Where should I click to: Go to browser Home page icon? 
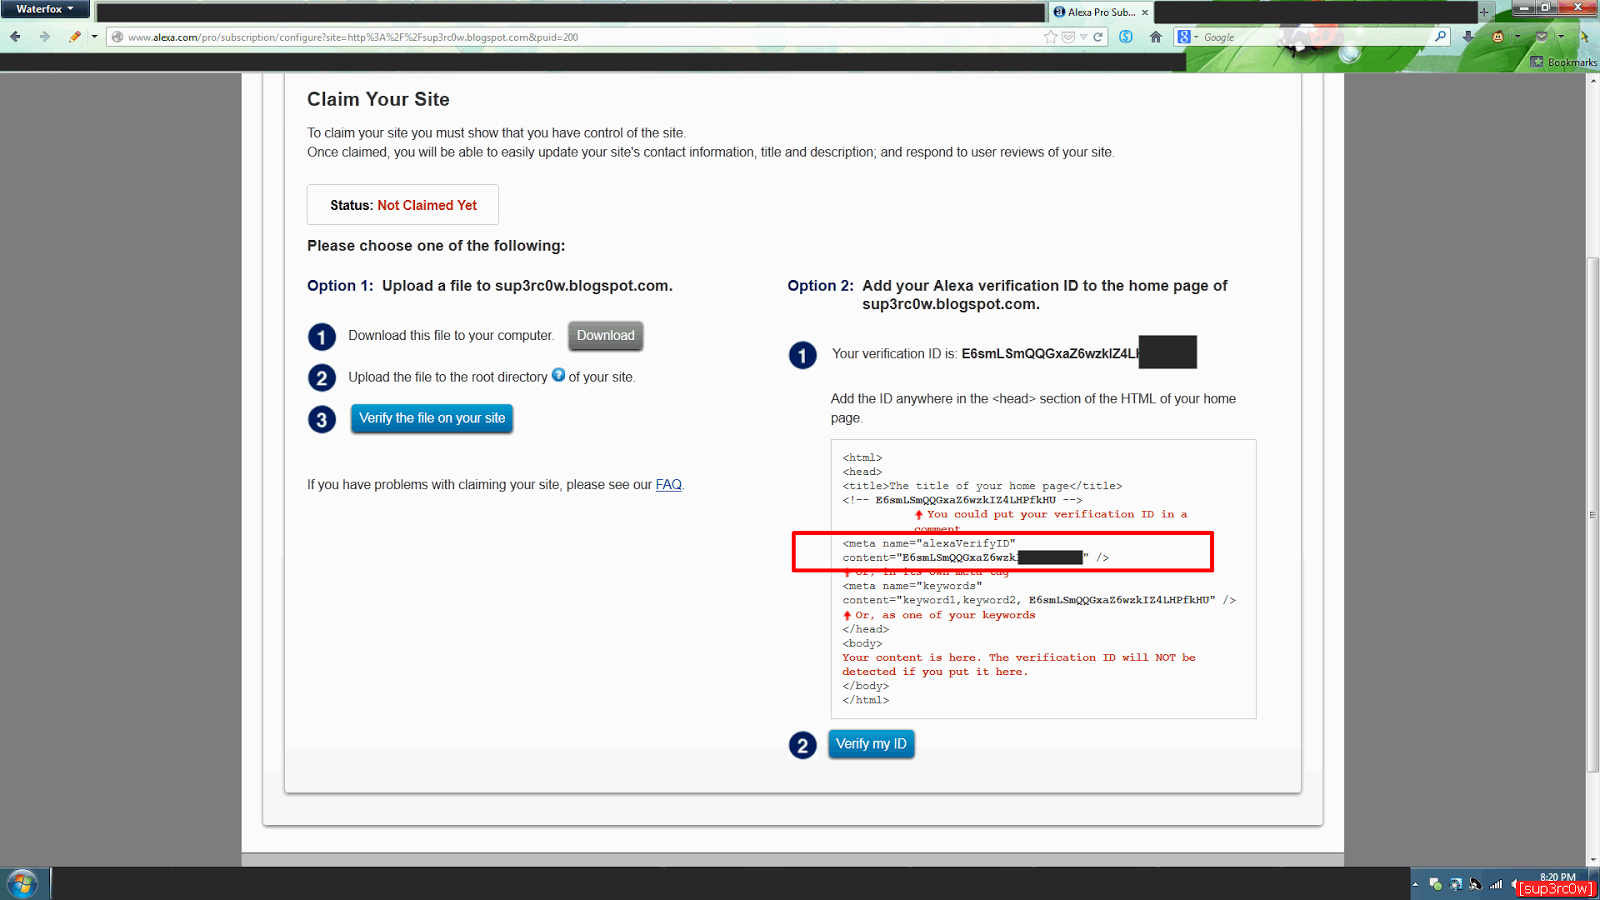point(1156,37)
